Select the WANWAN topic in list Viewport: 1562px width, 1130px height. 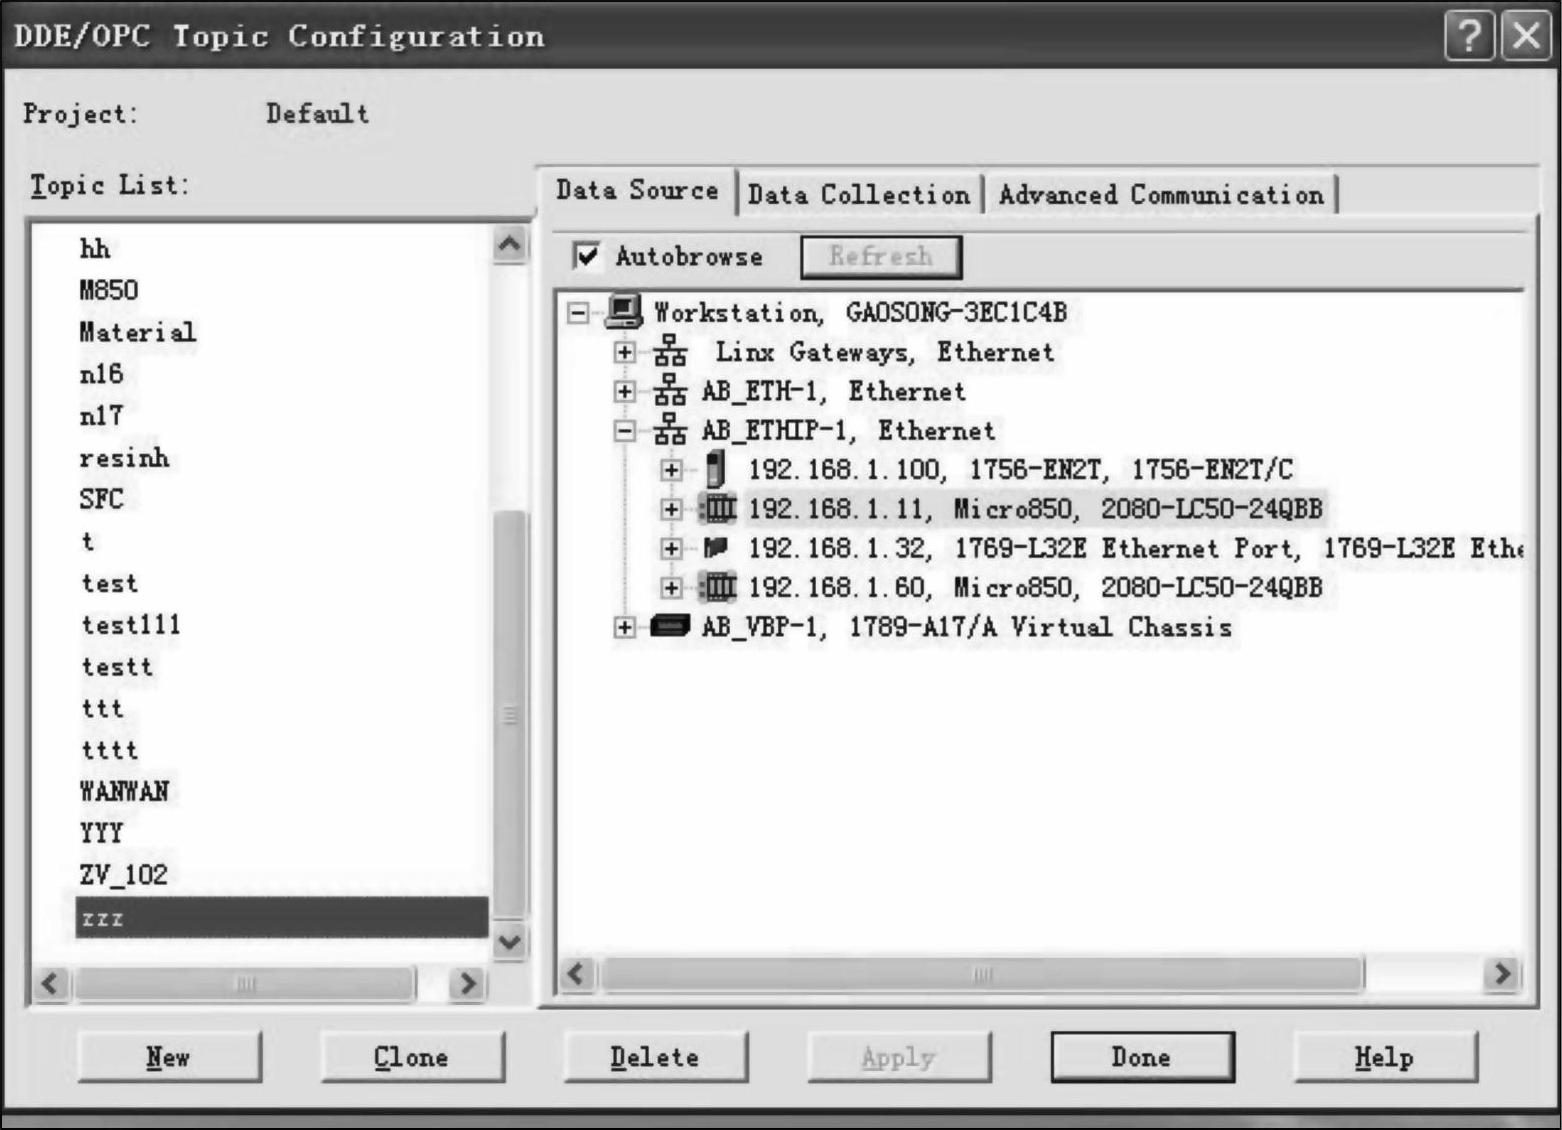point(124,791)
